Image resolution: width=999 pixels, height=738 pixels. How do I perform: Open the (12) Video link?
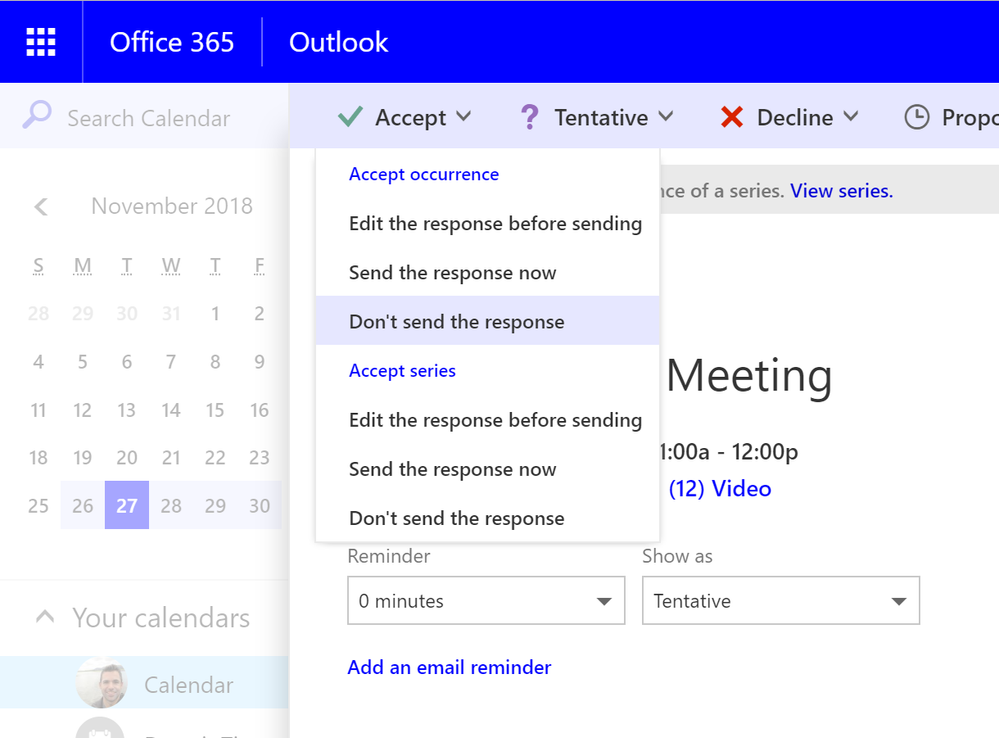[x=720, y=489]
